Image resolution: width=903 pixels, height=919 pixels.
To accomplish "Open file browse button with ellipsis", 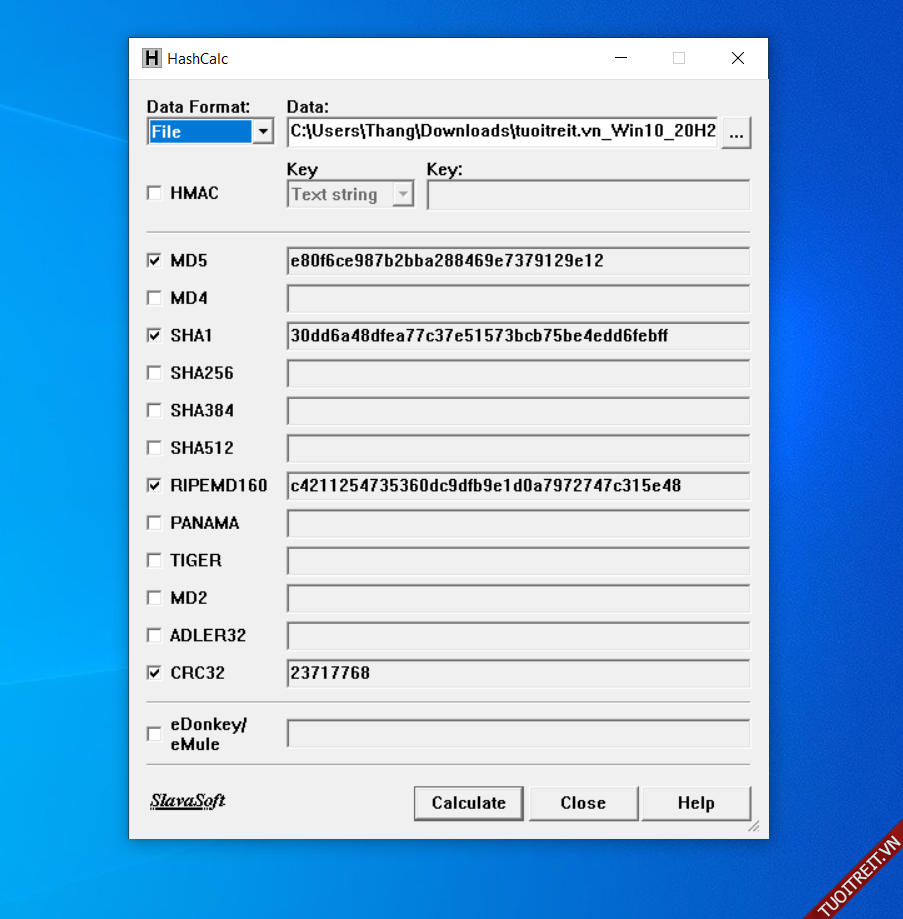I will tap(736, 132).
